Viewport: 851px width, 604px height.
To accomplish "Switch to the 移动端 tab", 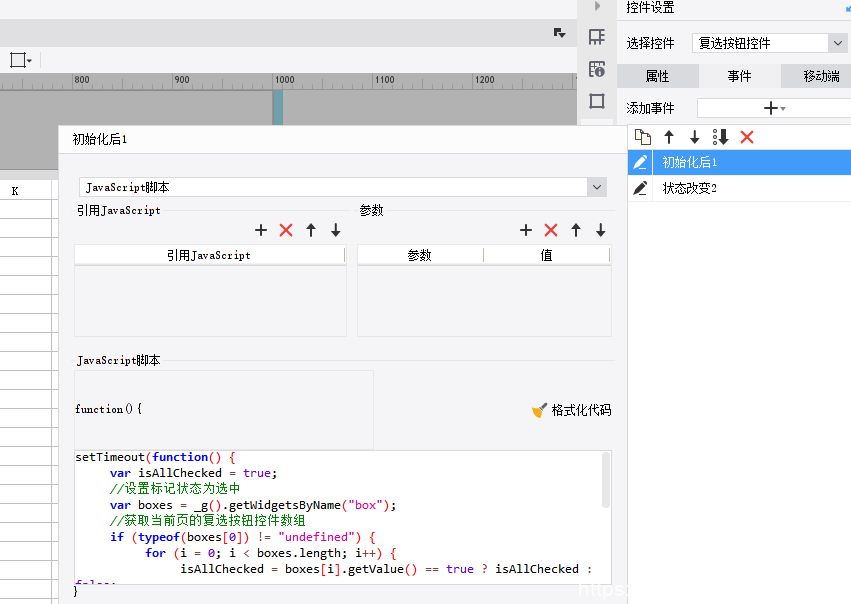I will pos(816,76).
